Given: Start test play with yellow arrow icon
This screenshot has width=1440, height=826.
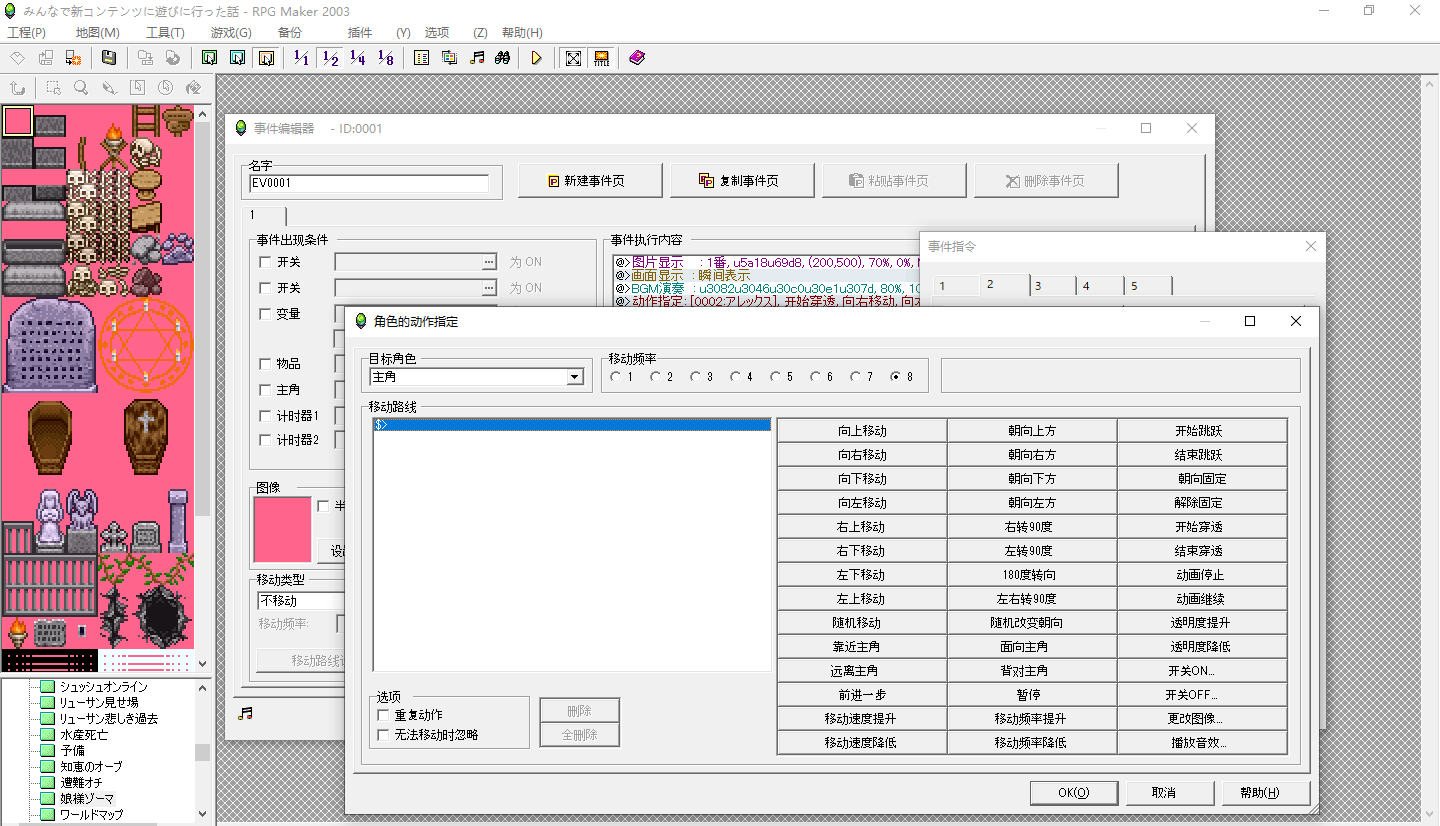Looking at the screenshot, I should 537,58.
